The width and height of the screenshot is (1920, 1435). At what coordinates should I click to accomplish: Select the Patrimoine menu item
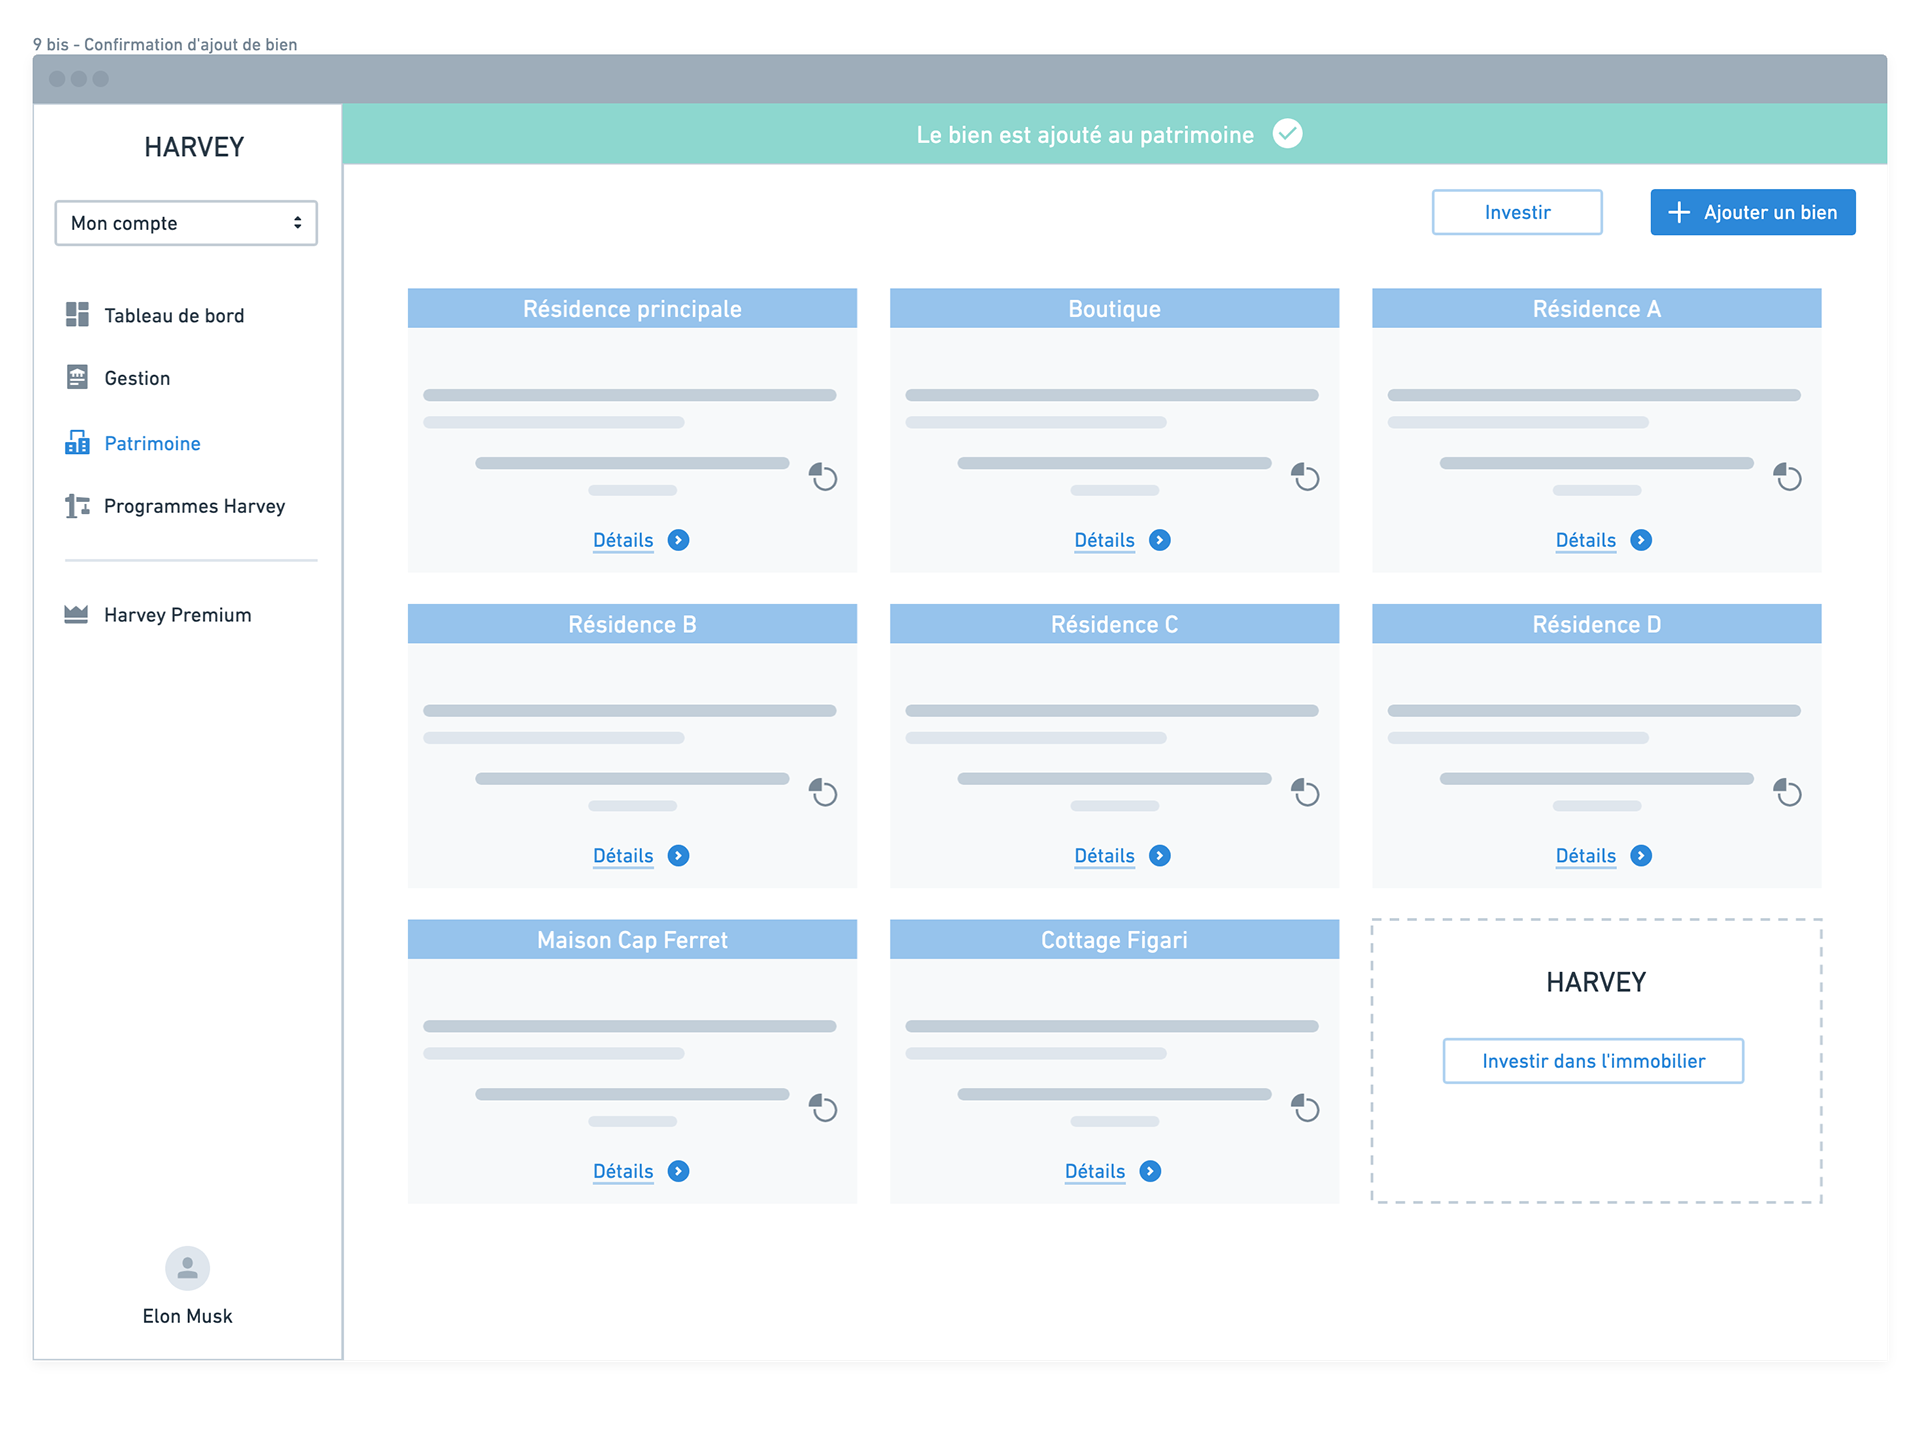point(152,443)
